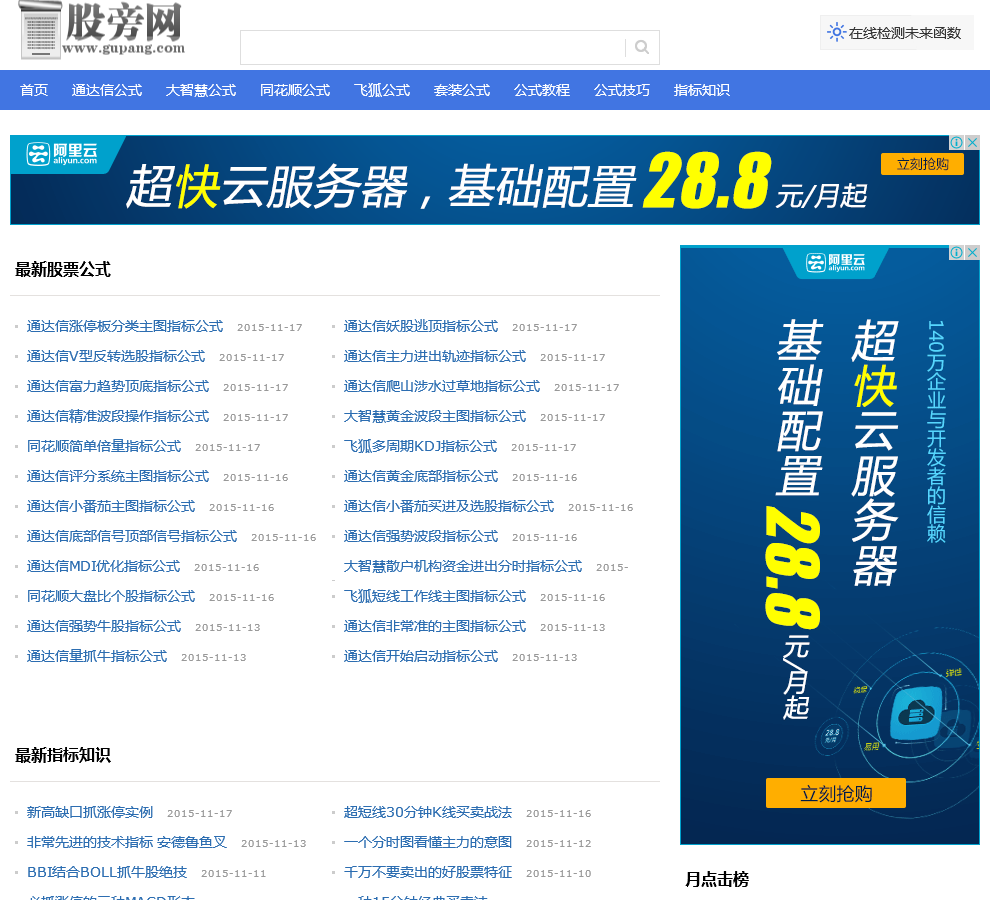Close the top banner advertisement
The width and height of the screenshot is (990, 900).
pyautogui.click(x=972, y=142)
